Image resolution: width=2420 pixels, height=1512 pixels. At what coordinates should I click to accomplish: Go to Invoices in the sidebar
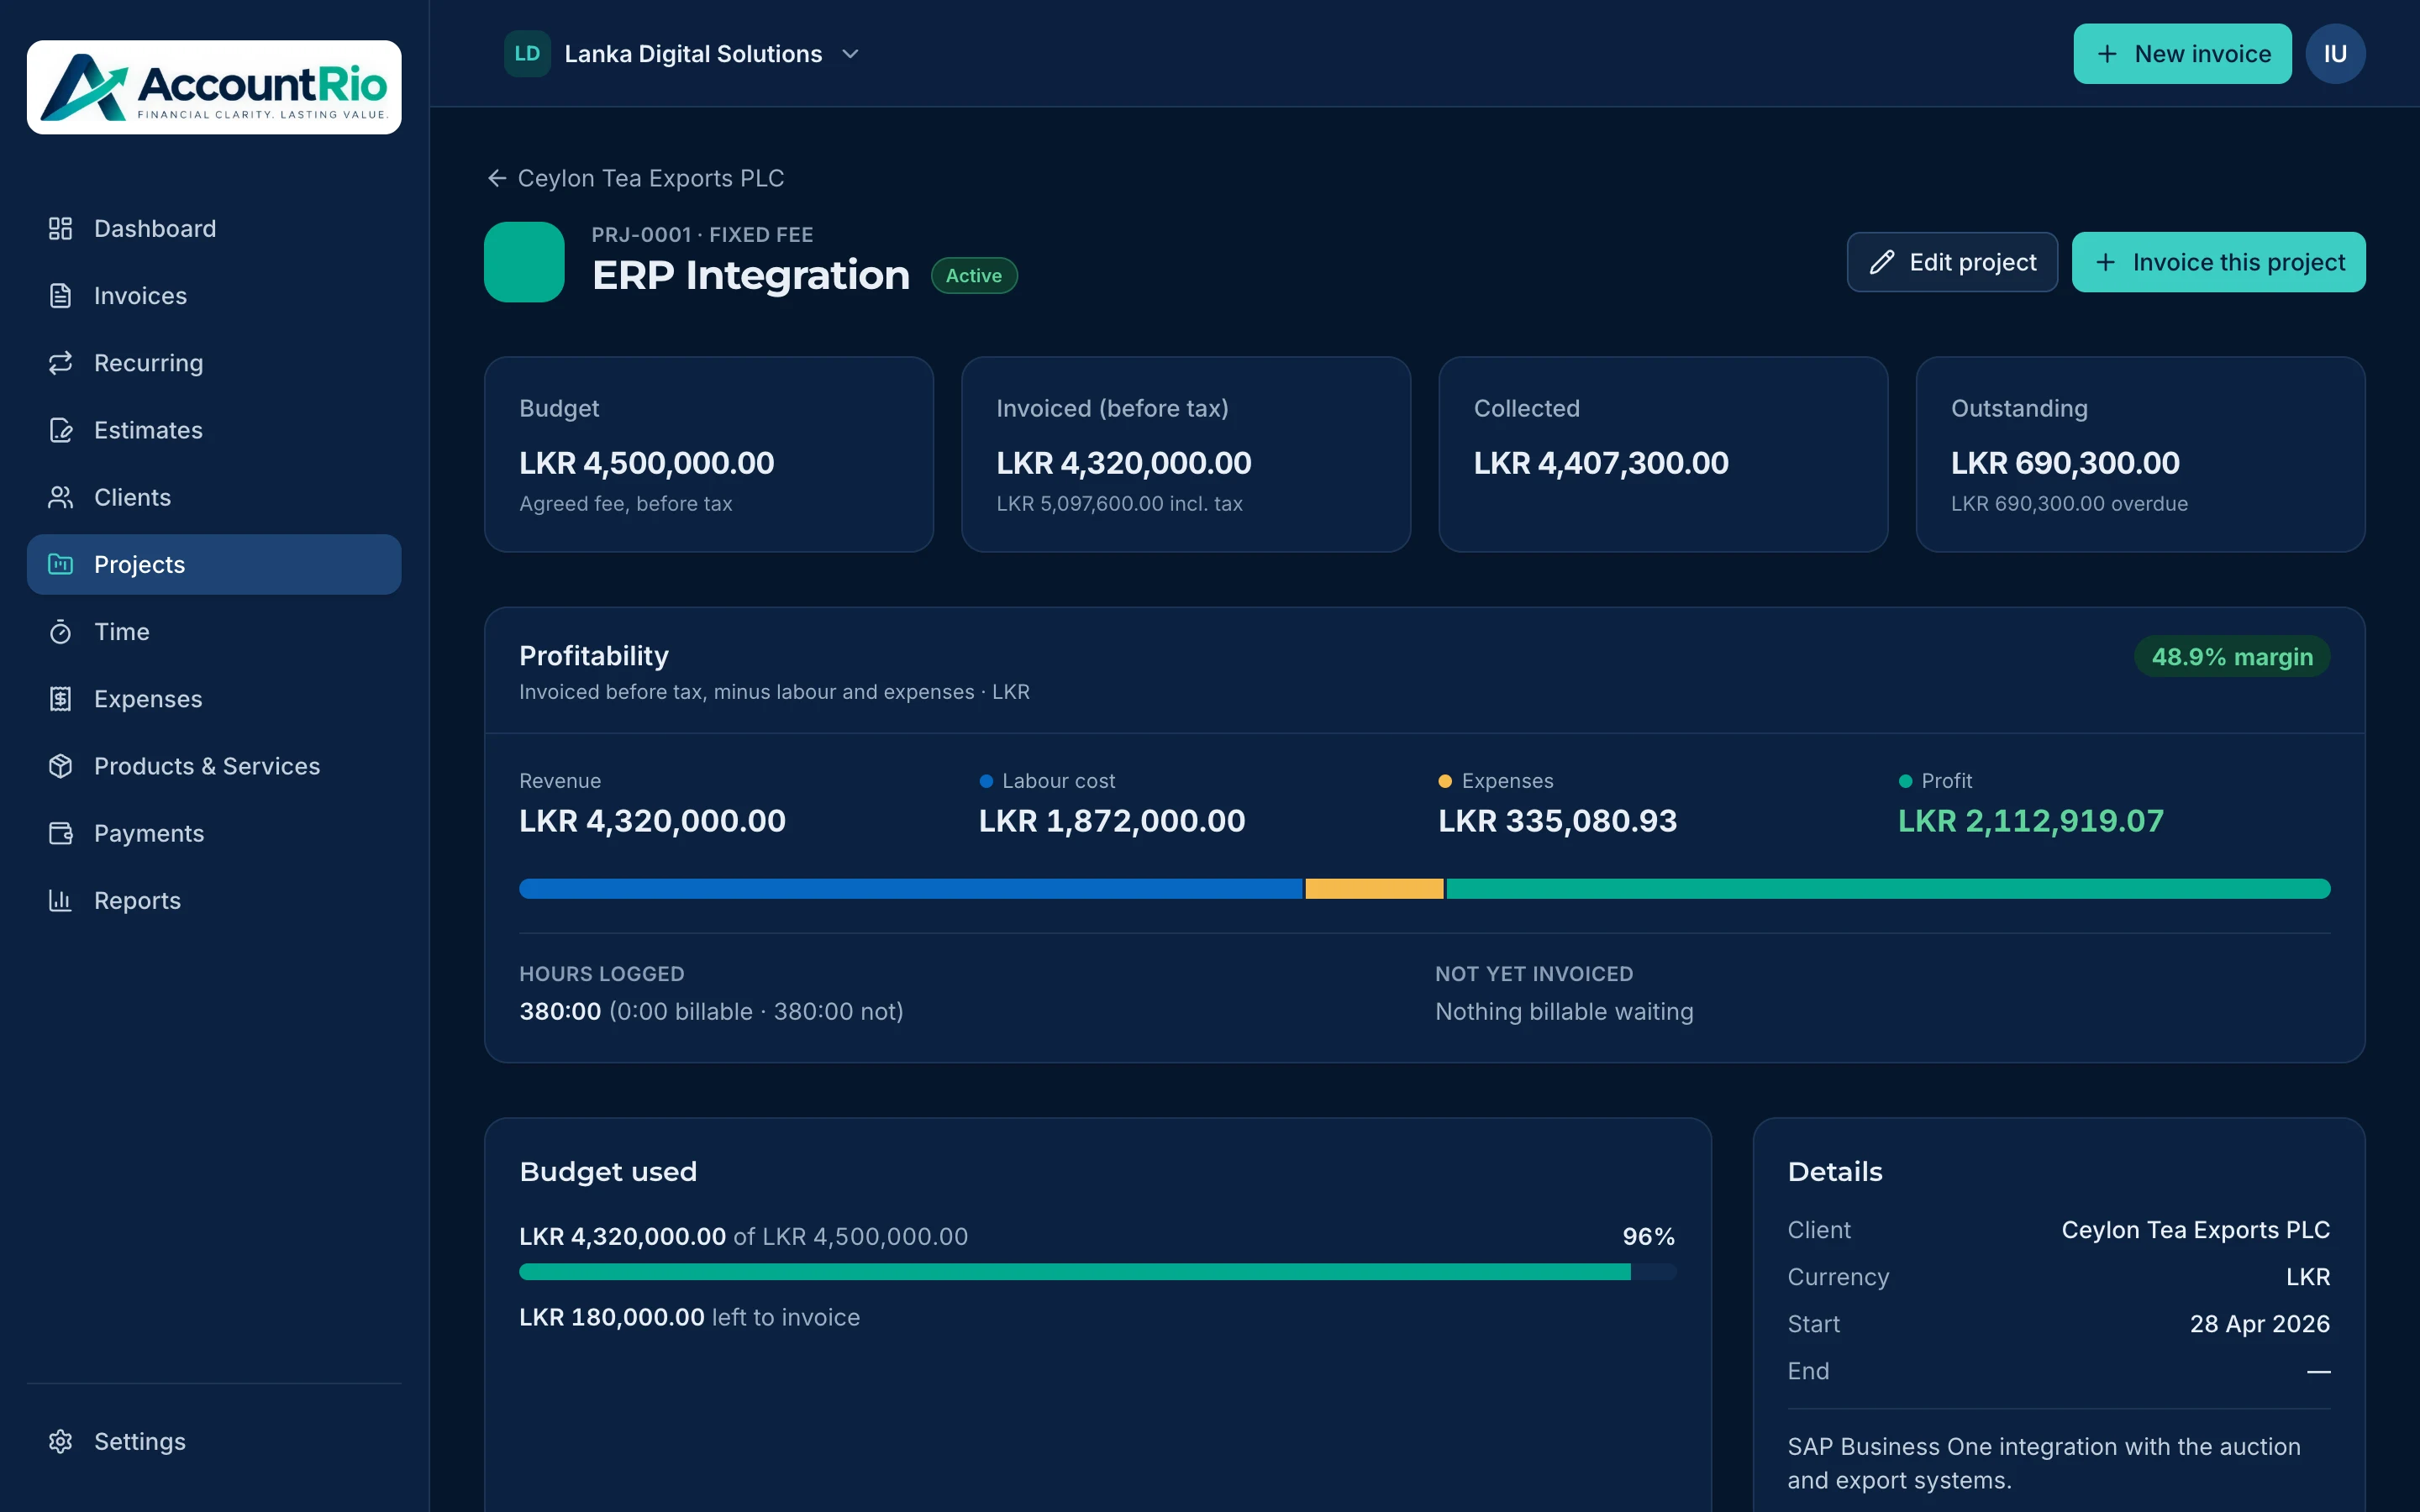tap(214, 296)
